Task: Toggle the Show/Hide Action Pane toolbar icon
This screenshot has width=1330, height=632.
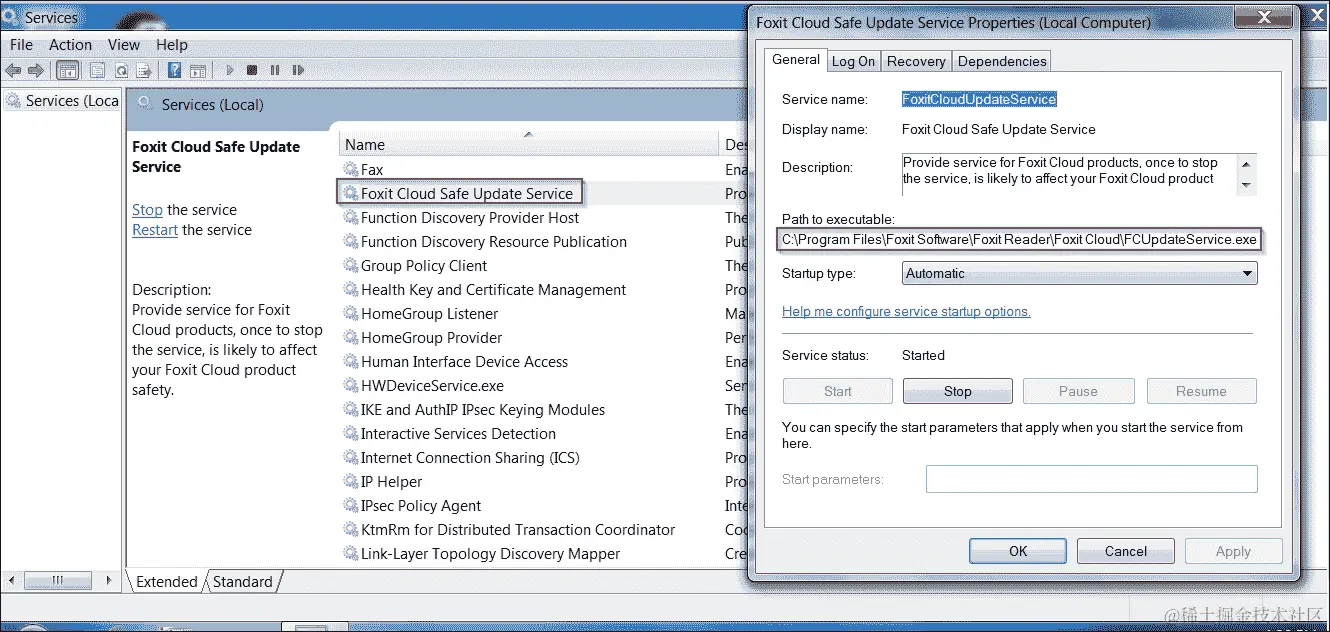Action: [198, 70]
